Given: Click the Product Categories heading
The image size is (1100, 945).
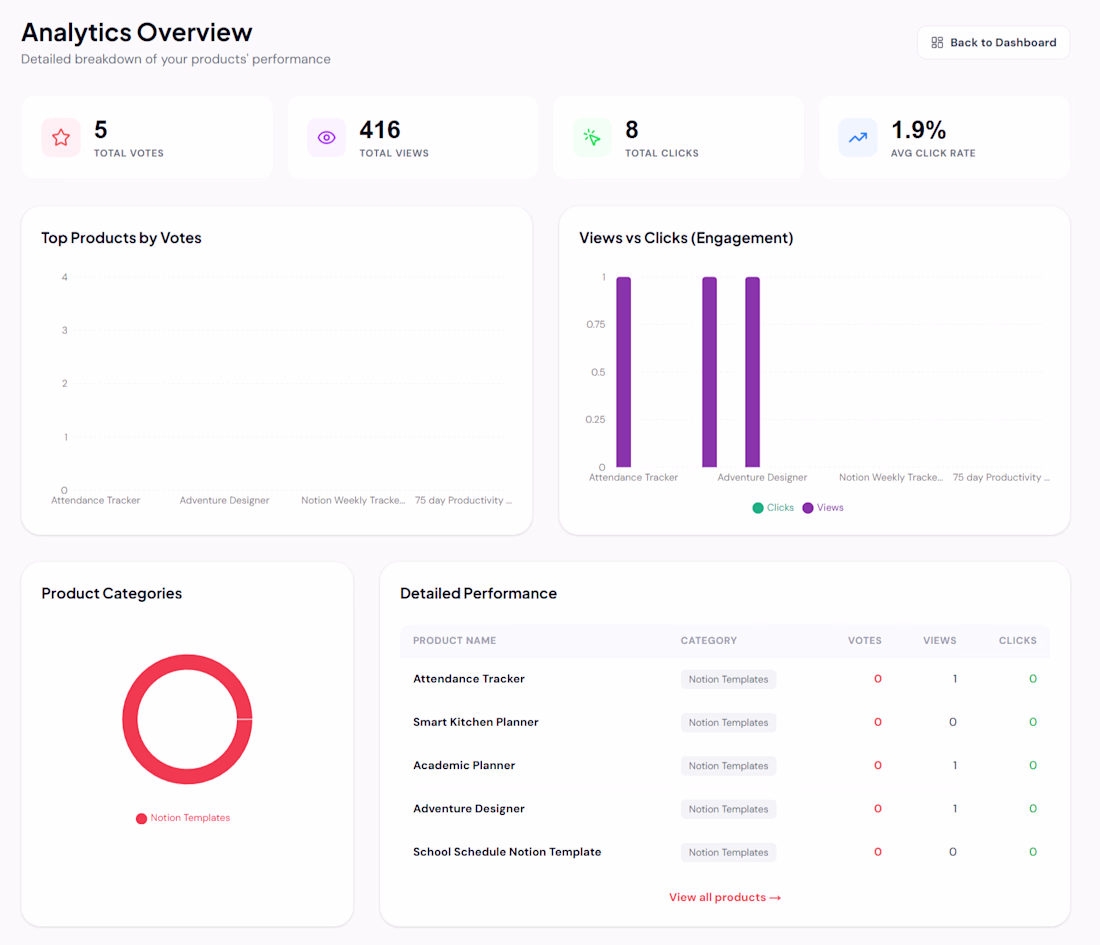Looking at the screenshot, I should pos(112,594).
